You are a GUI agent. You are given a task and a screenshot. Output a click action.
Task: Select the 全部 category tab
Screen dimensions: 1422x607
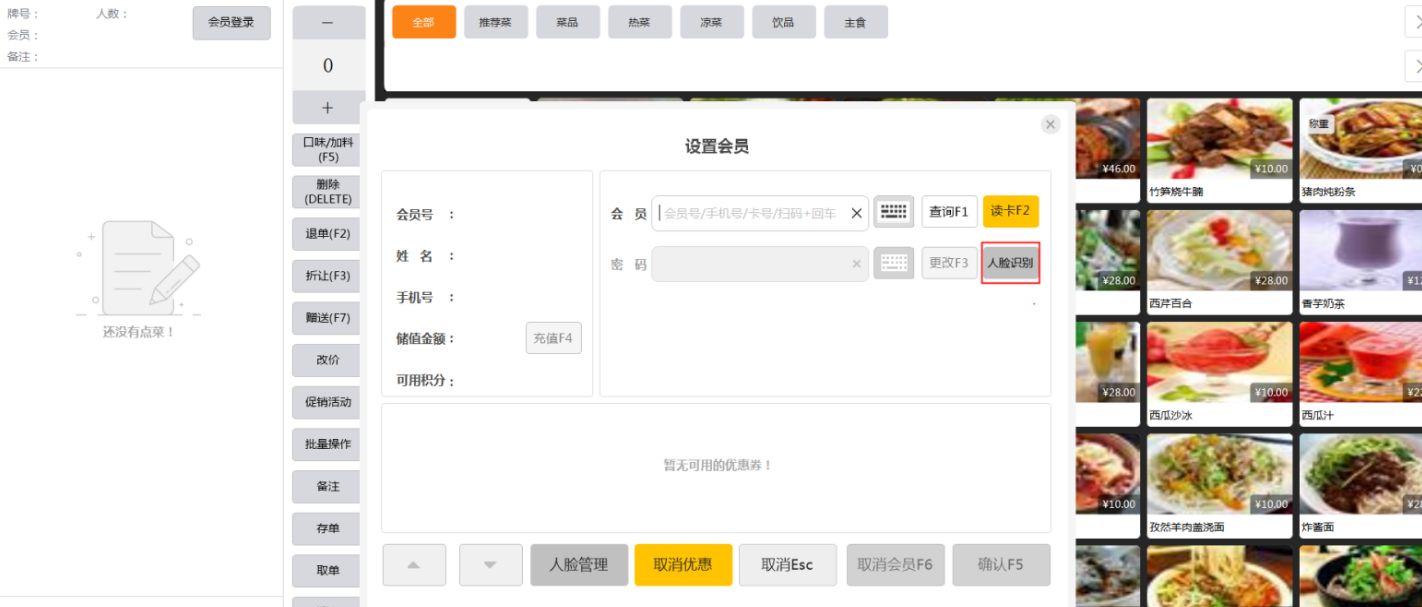pos(424,22)
